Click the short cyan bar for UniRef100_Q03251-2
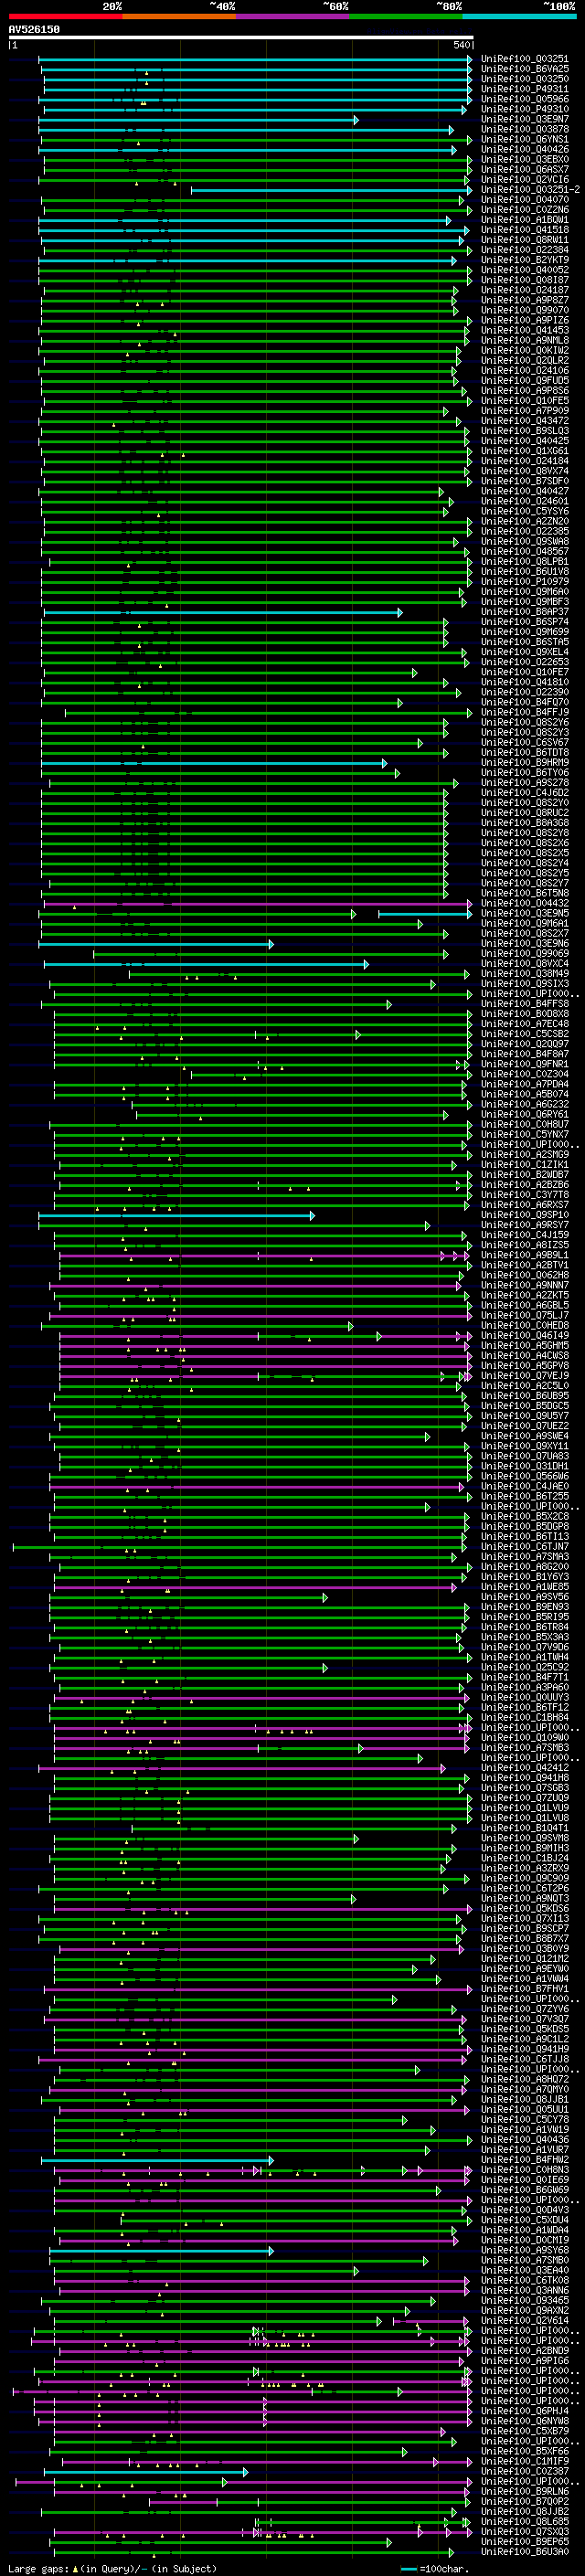Viewport: 585px width, 2576px height. 331,190
